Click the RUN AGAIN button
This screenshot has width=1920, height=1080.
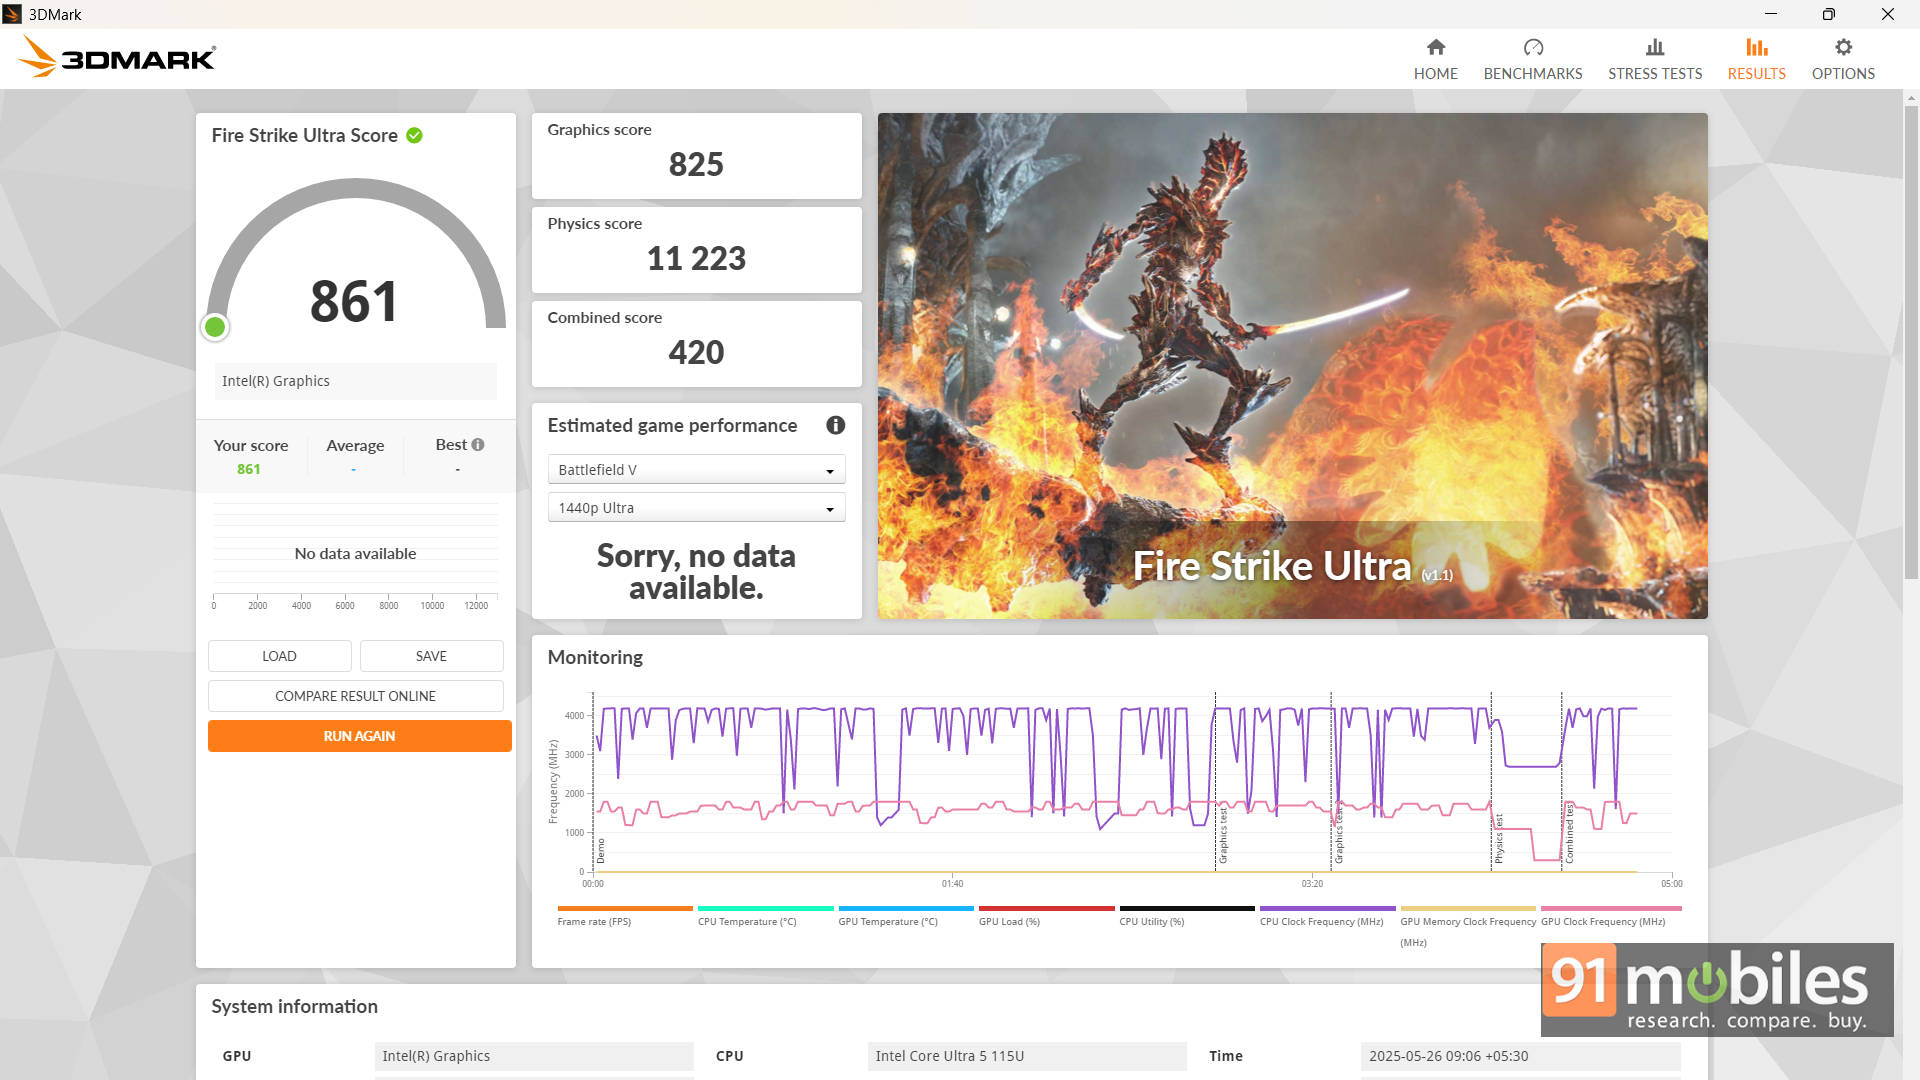359,736
